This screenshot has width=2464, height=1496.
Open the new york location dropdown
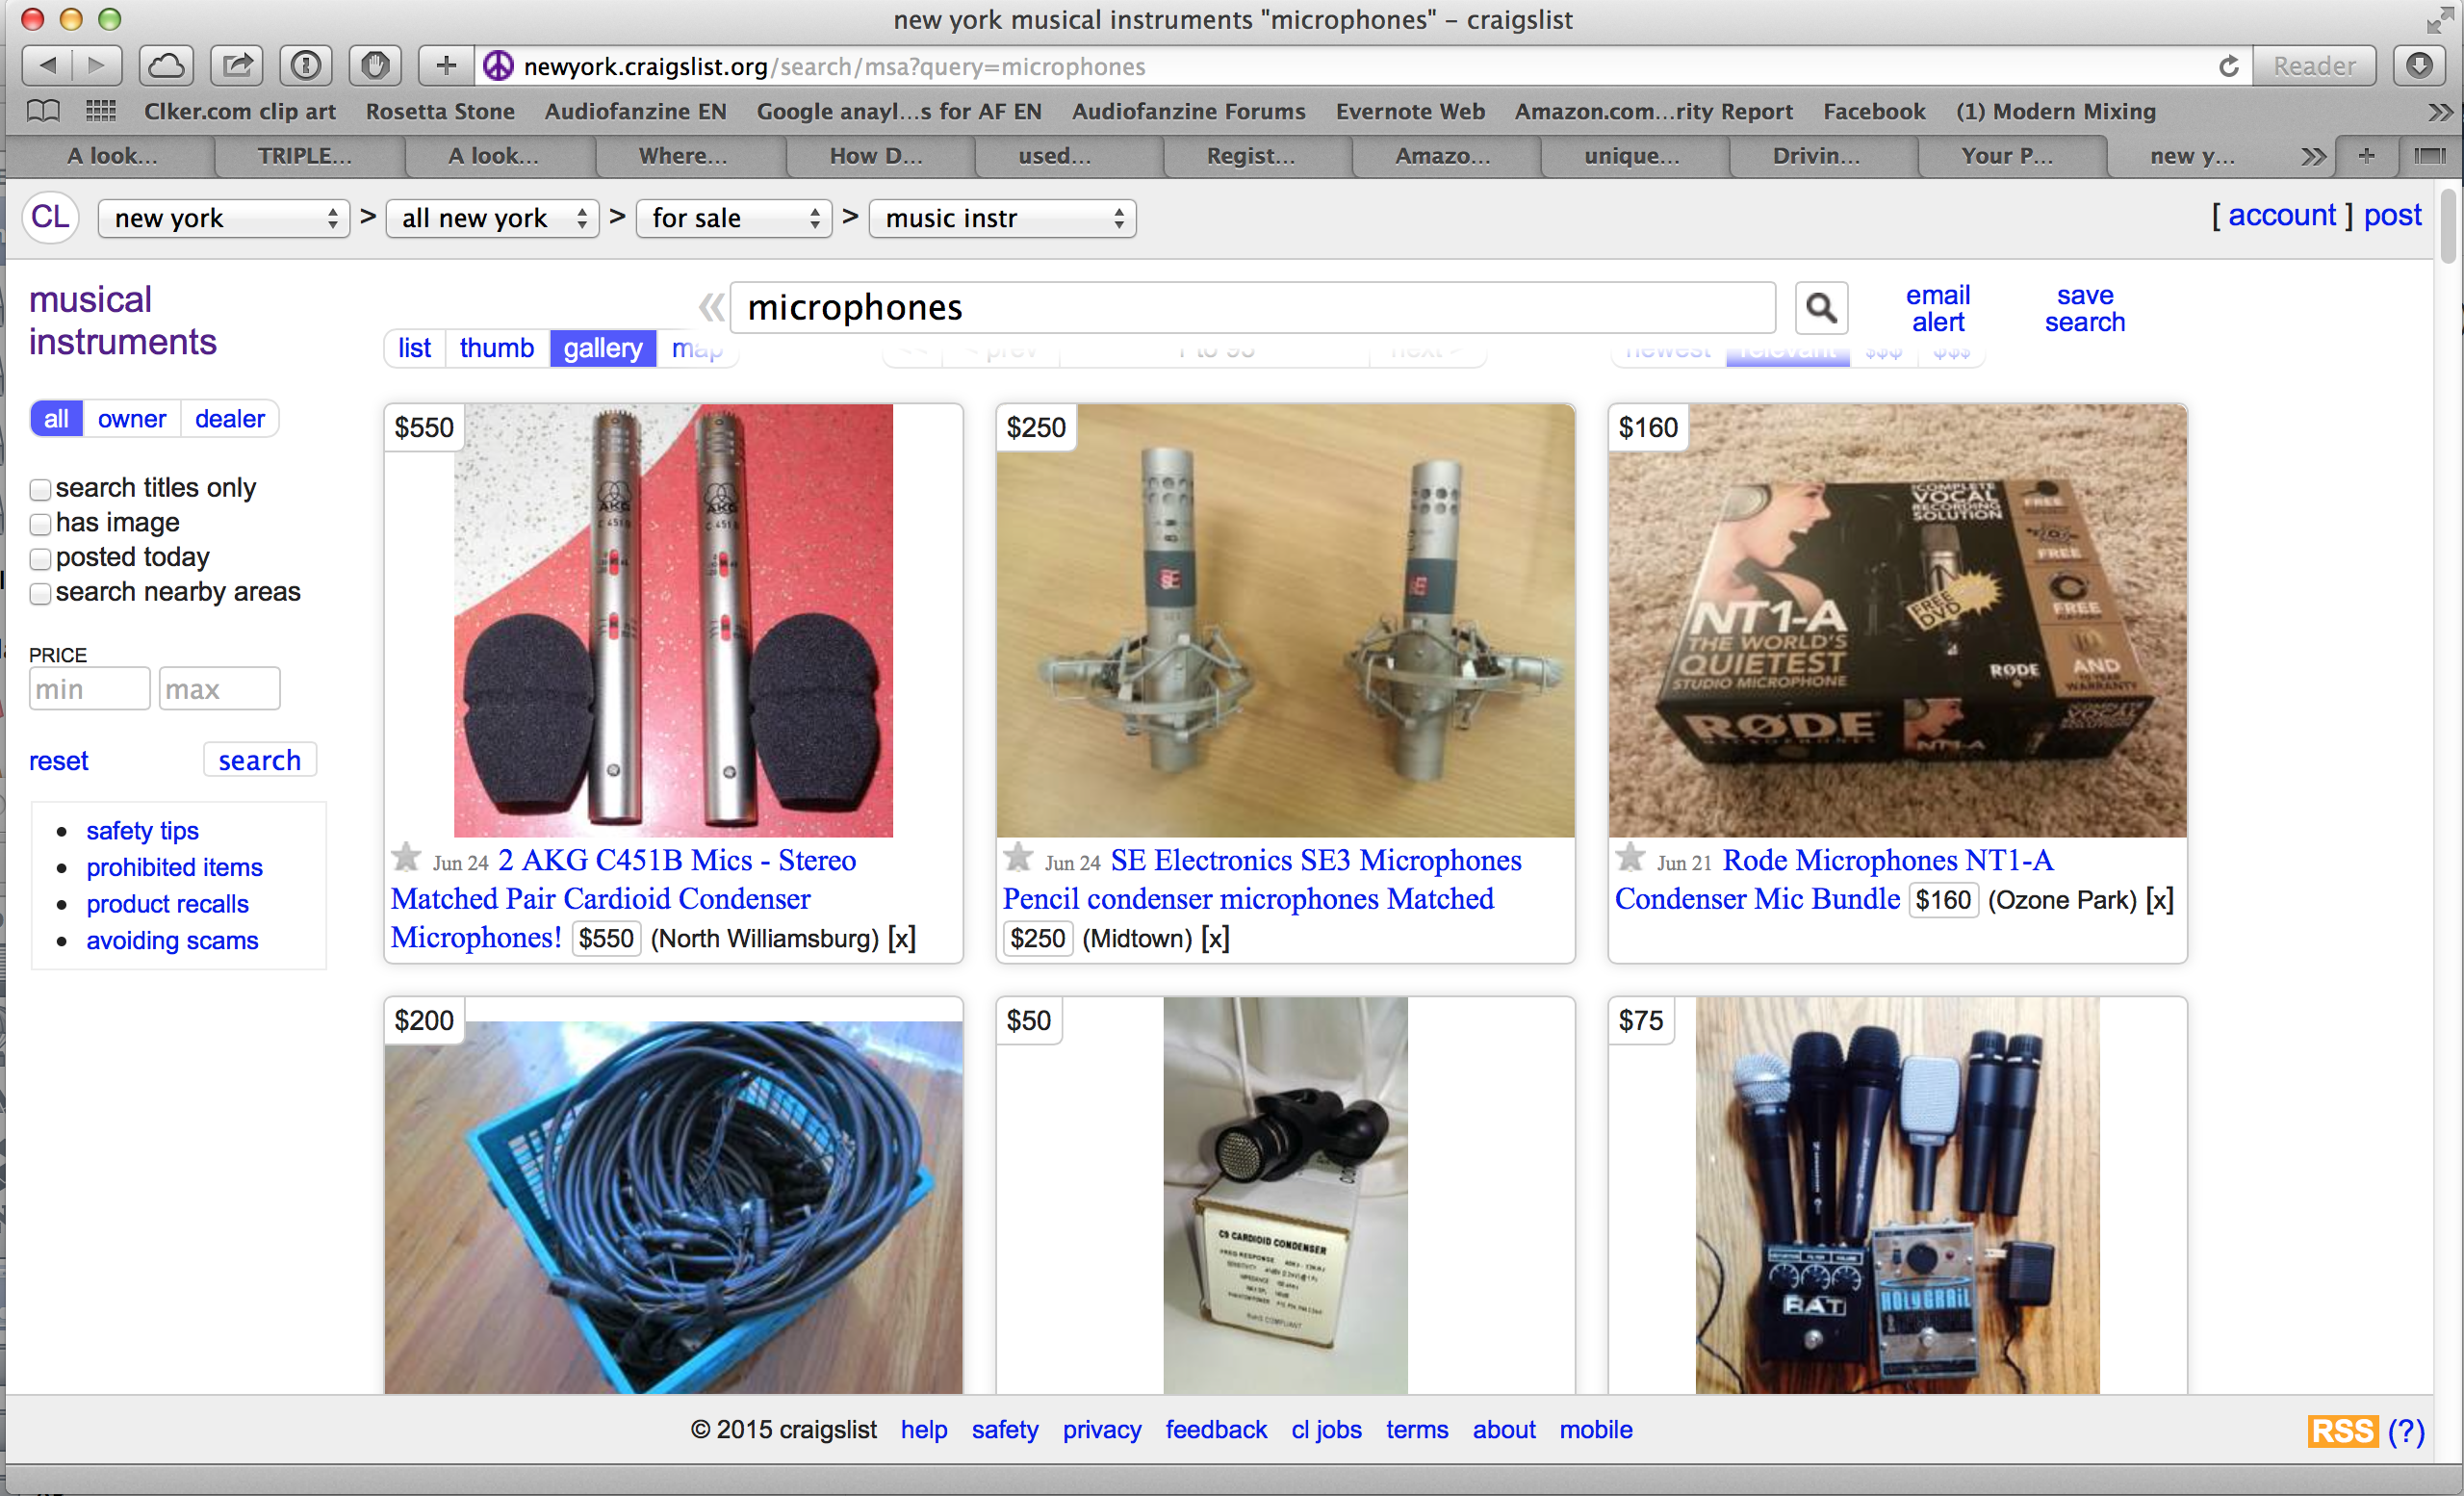pos(224,218)
